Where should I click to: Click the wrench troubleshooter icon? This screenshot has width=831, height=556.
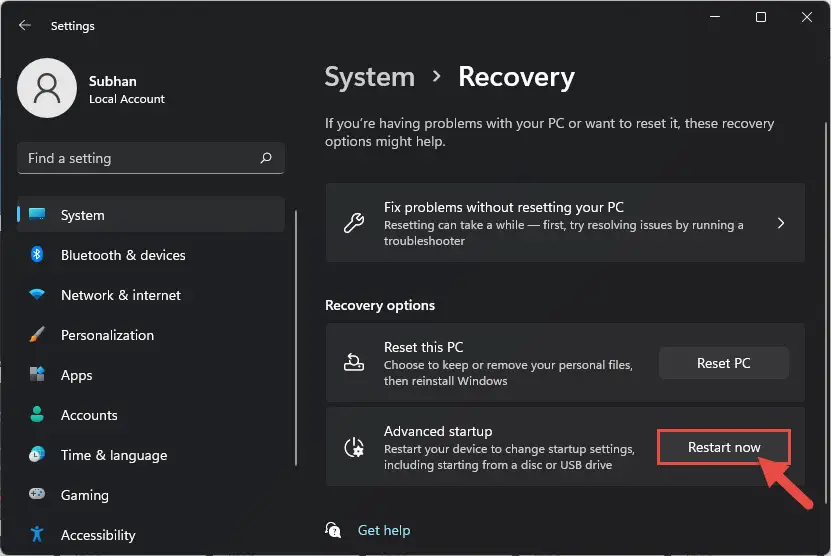click(x=353, y=223)
